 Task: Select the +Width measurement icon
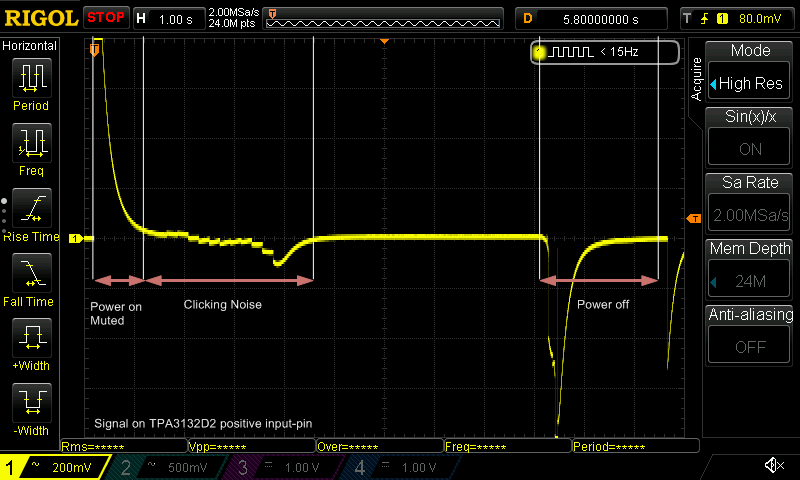click(31, 338)
